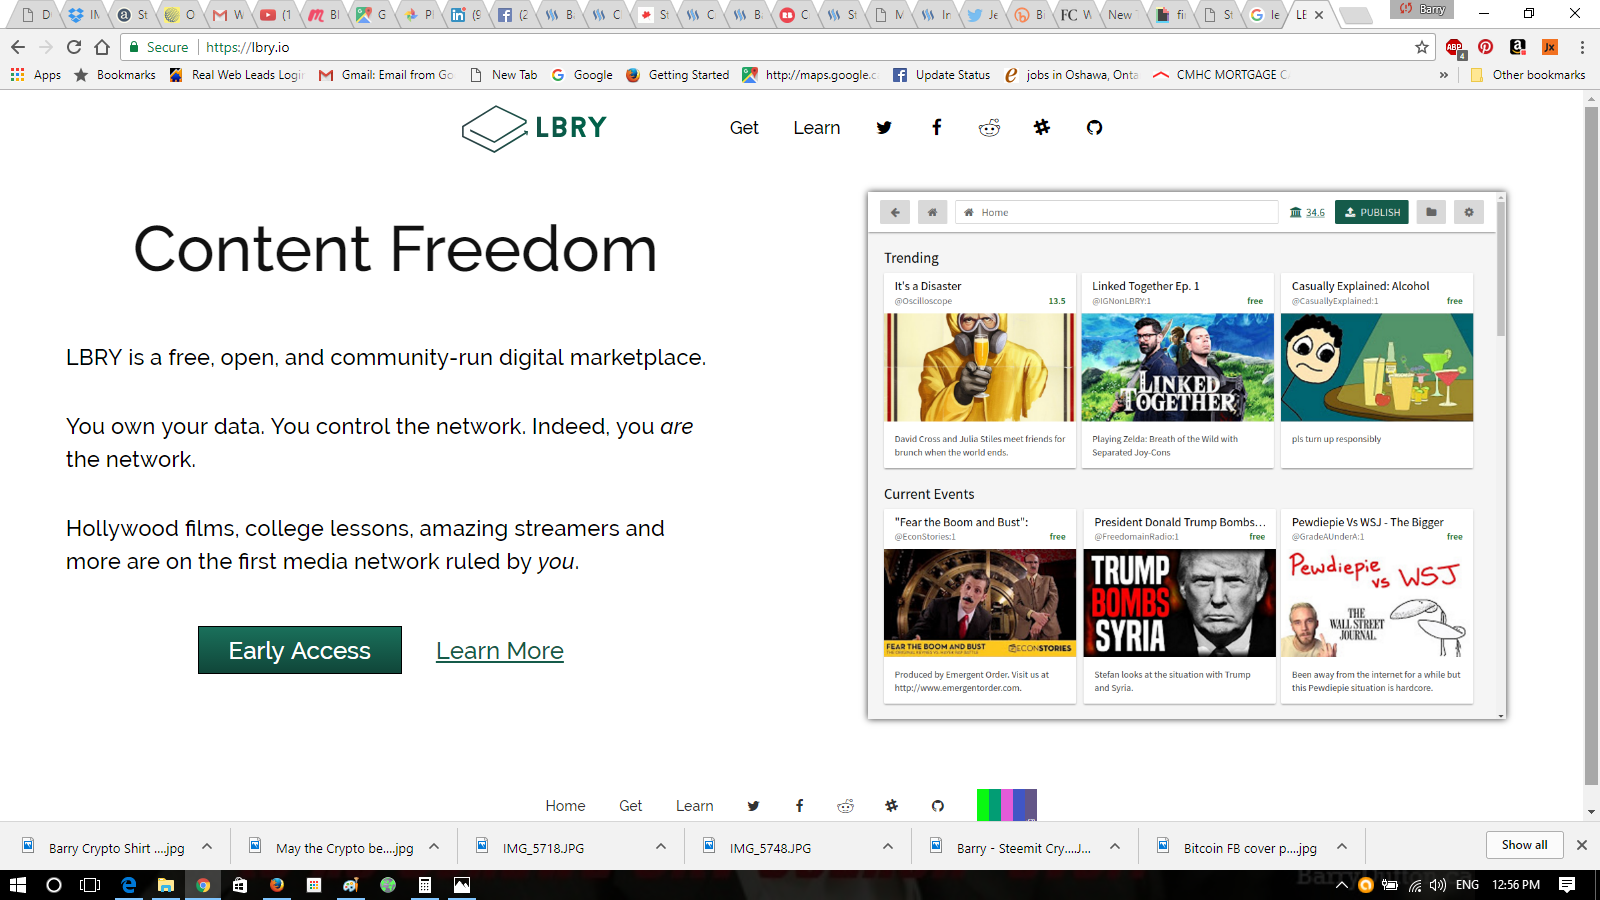
Task: Open LBRY's Reddit icon in the header
Action: pos(989,128)
